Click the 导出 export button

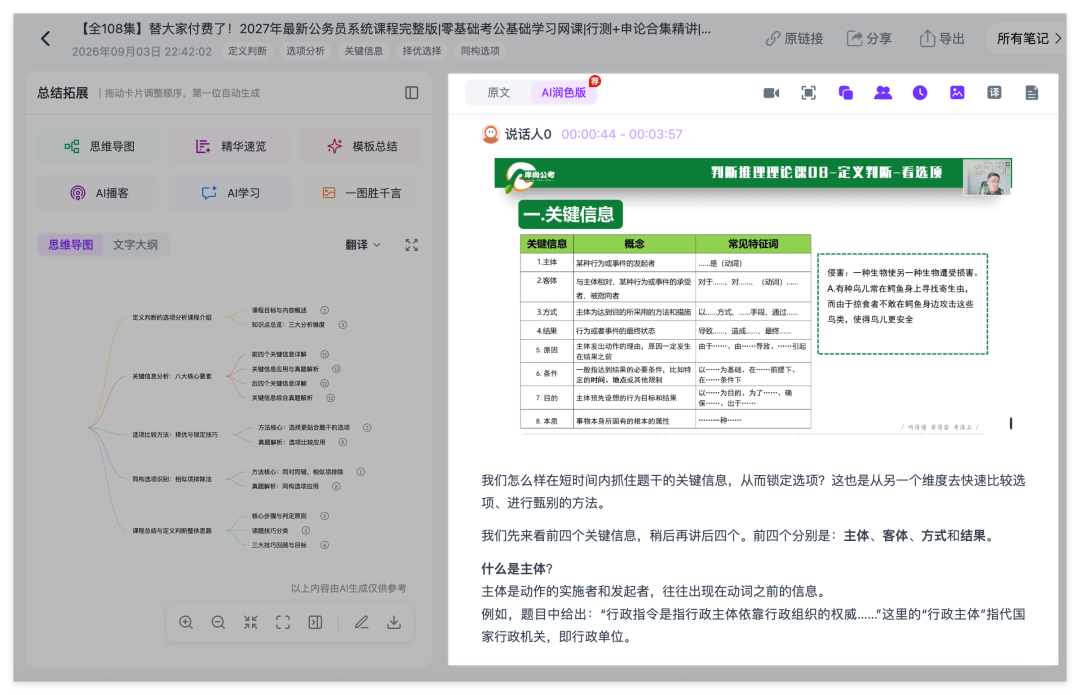pyautogui.click(x=942, y=39)
